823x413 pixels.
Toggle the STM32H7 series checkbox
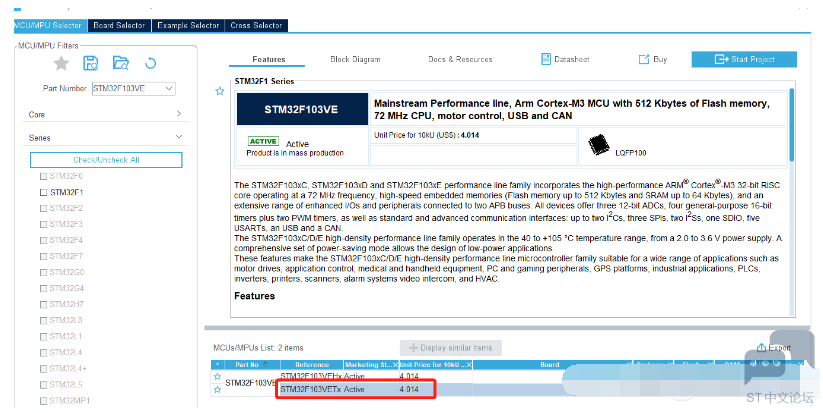(44, 304)
